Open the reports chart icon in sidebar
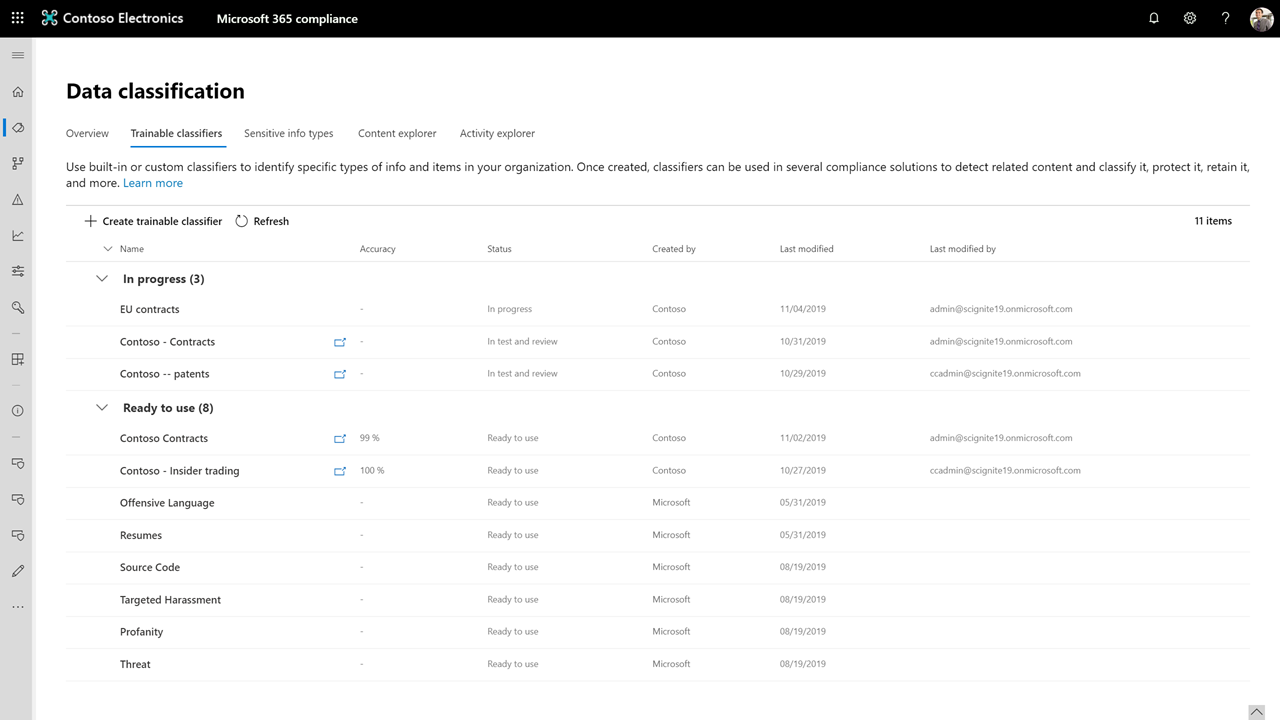1280x720 pixels. [17, 235]
